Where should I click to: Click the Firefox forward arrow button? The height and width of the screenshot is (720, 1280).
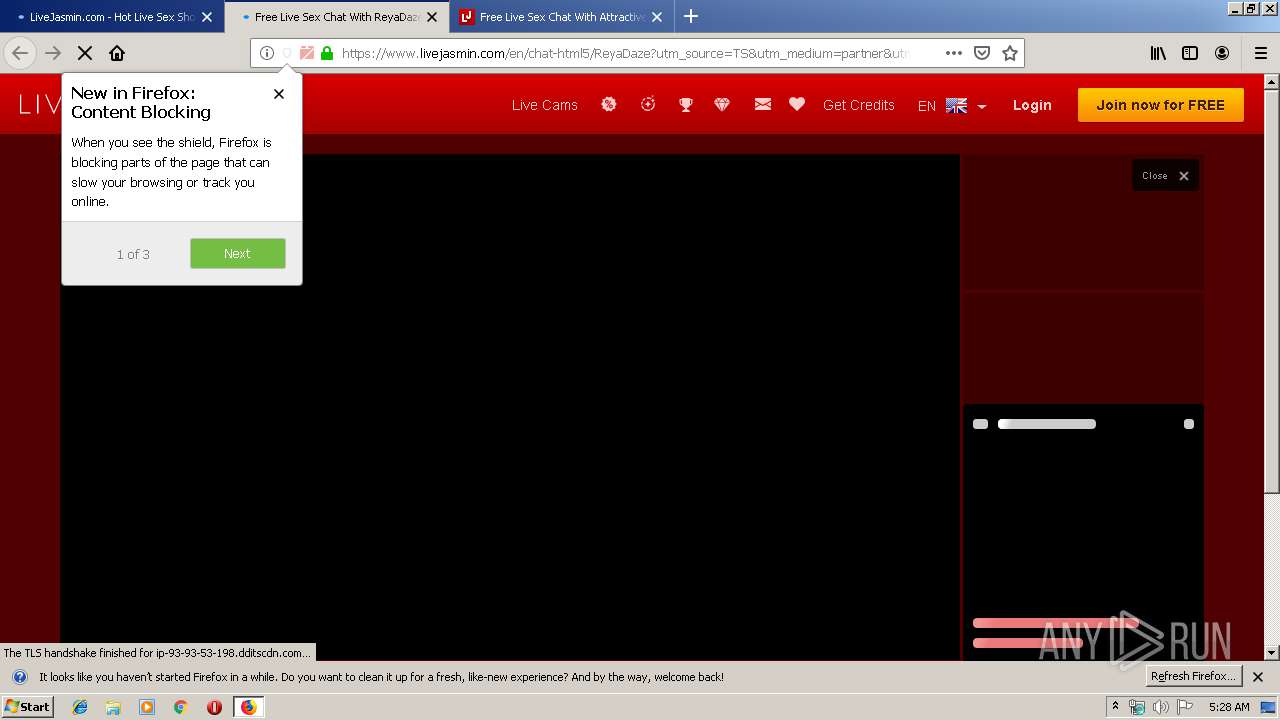(x=53, y=53)
